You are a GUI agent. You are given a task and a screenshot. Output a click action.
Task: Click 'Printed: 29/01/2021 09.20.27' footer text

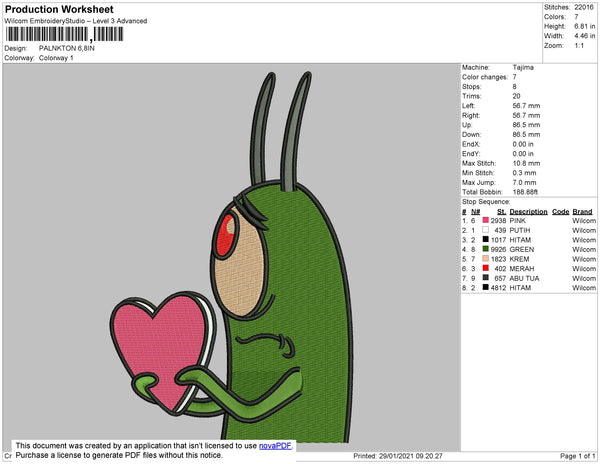click(x=398, y=456)
